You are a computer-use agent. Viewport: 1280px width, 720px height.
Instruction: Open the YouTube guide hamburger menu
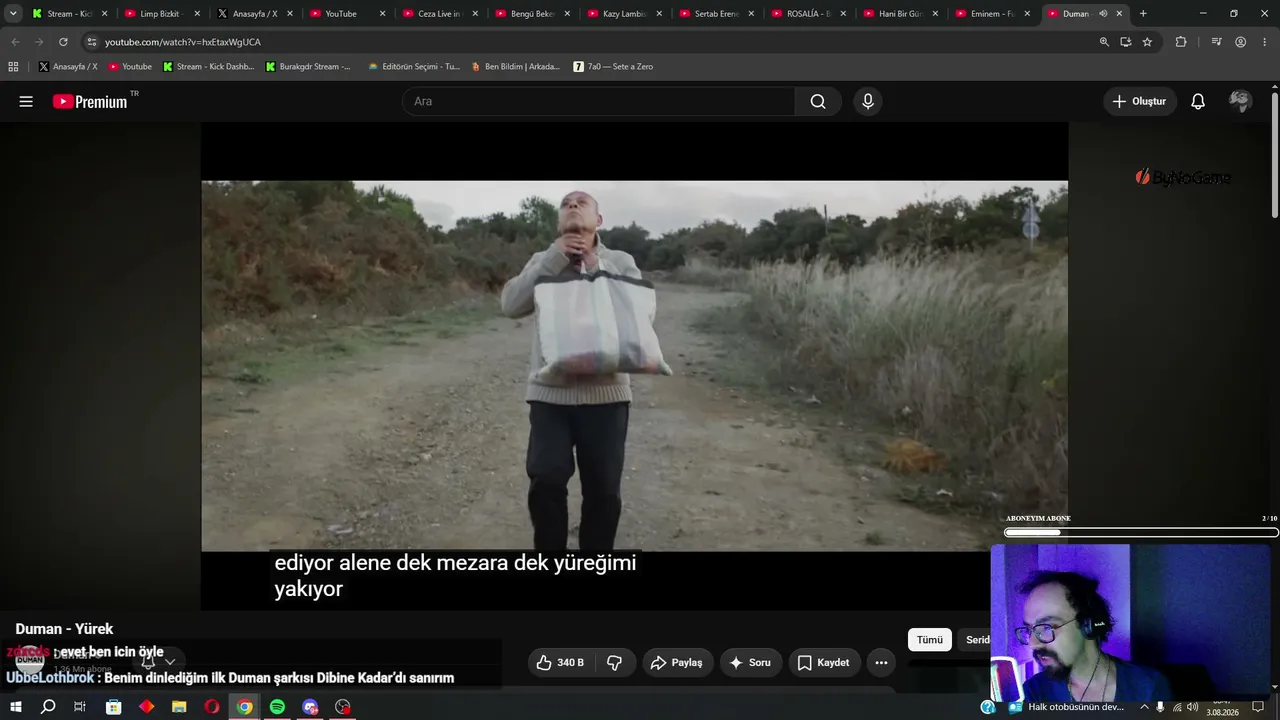pyautogui.click(x=26, y=101)
